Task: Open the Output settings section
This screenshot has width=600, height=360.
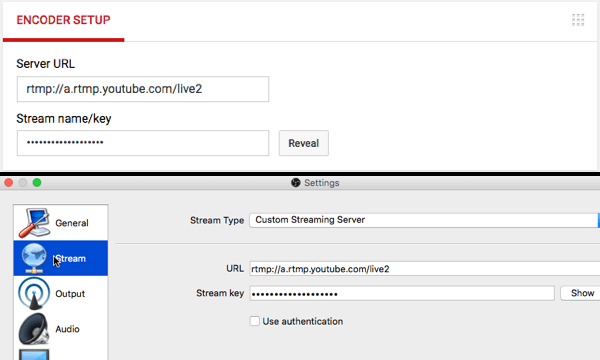Action: [x=61, y=293]
